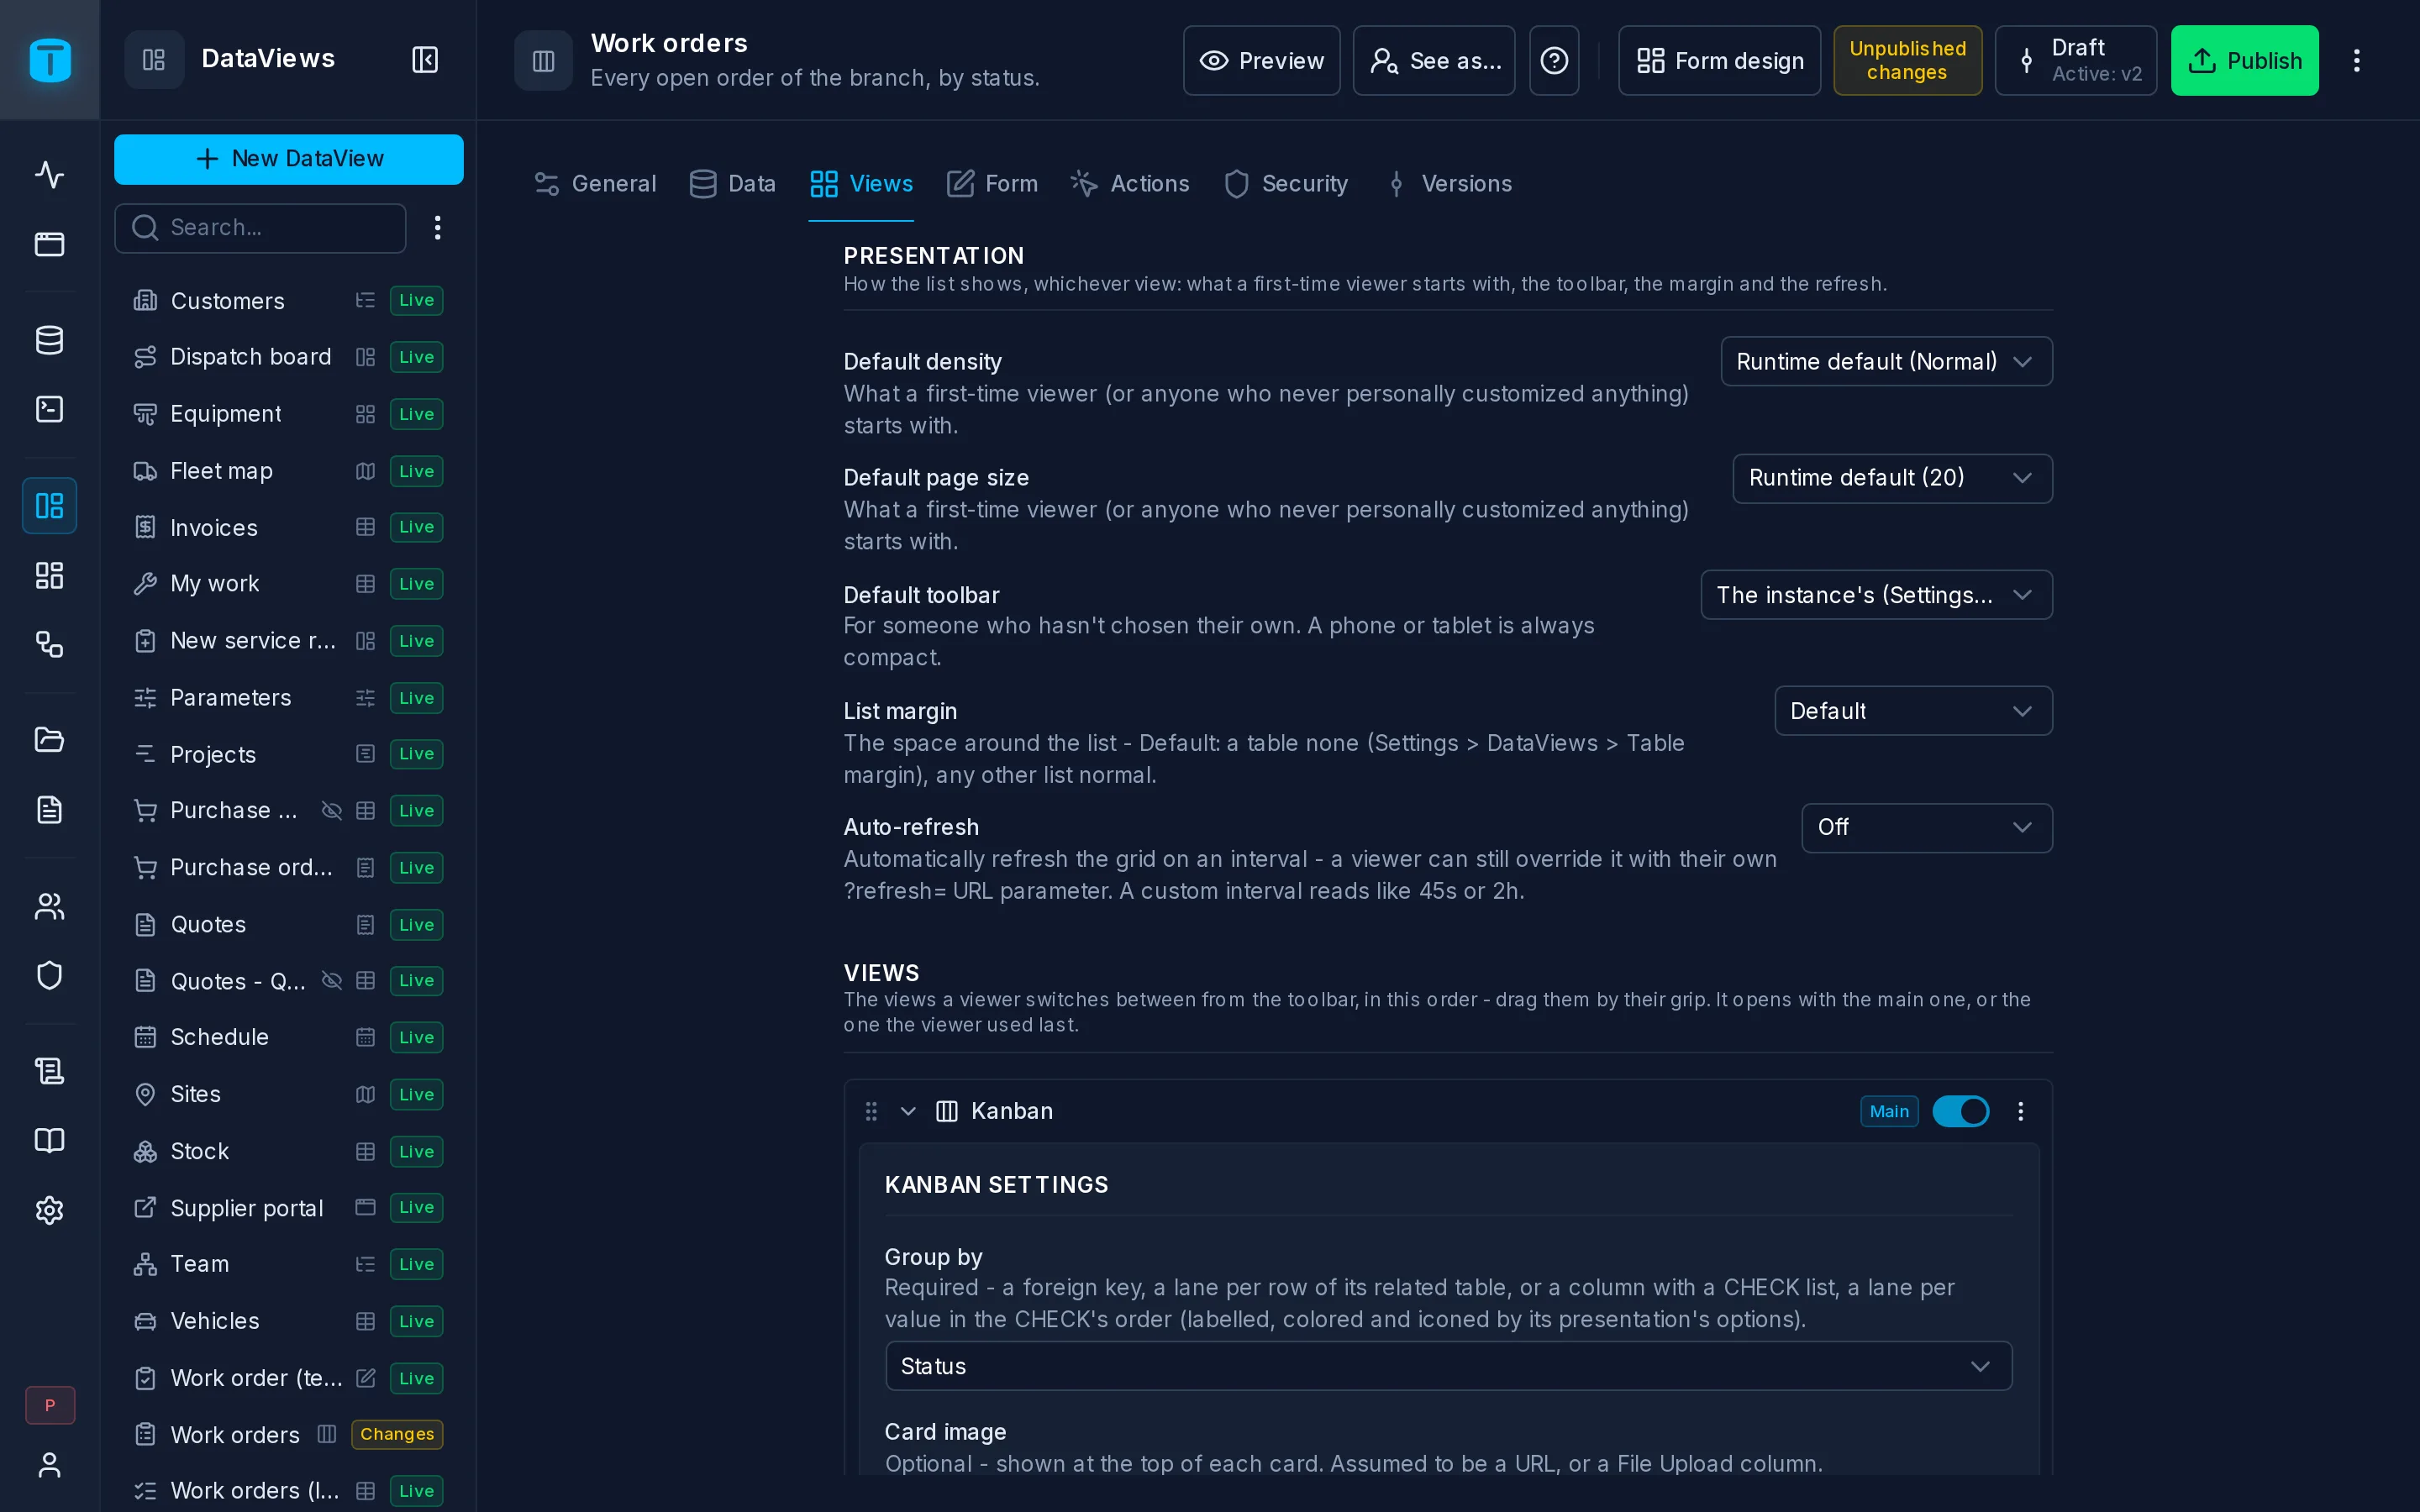
Task: Click the green Publish button
Action: [2244, 61]
